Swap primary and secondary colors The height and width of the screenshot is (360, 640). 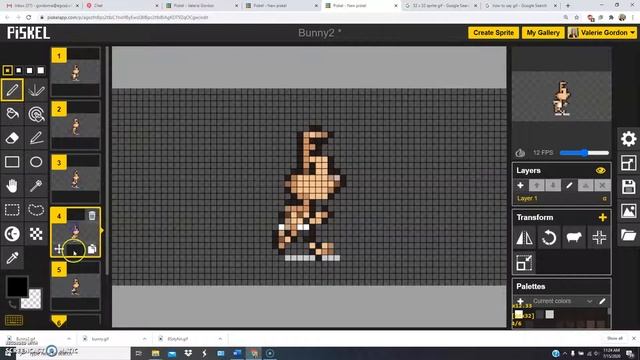[x=12, y=304]
